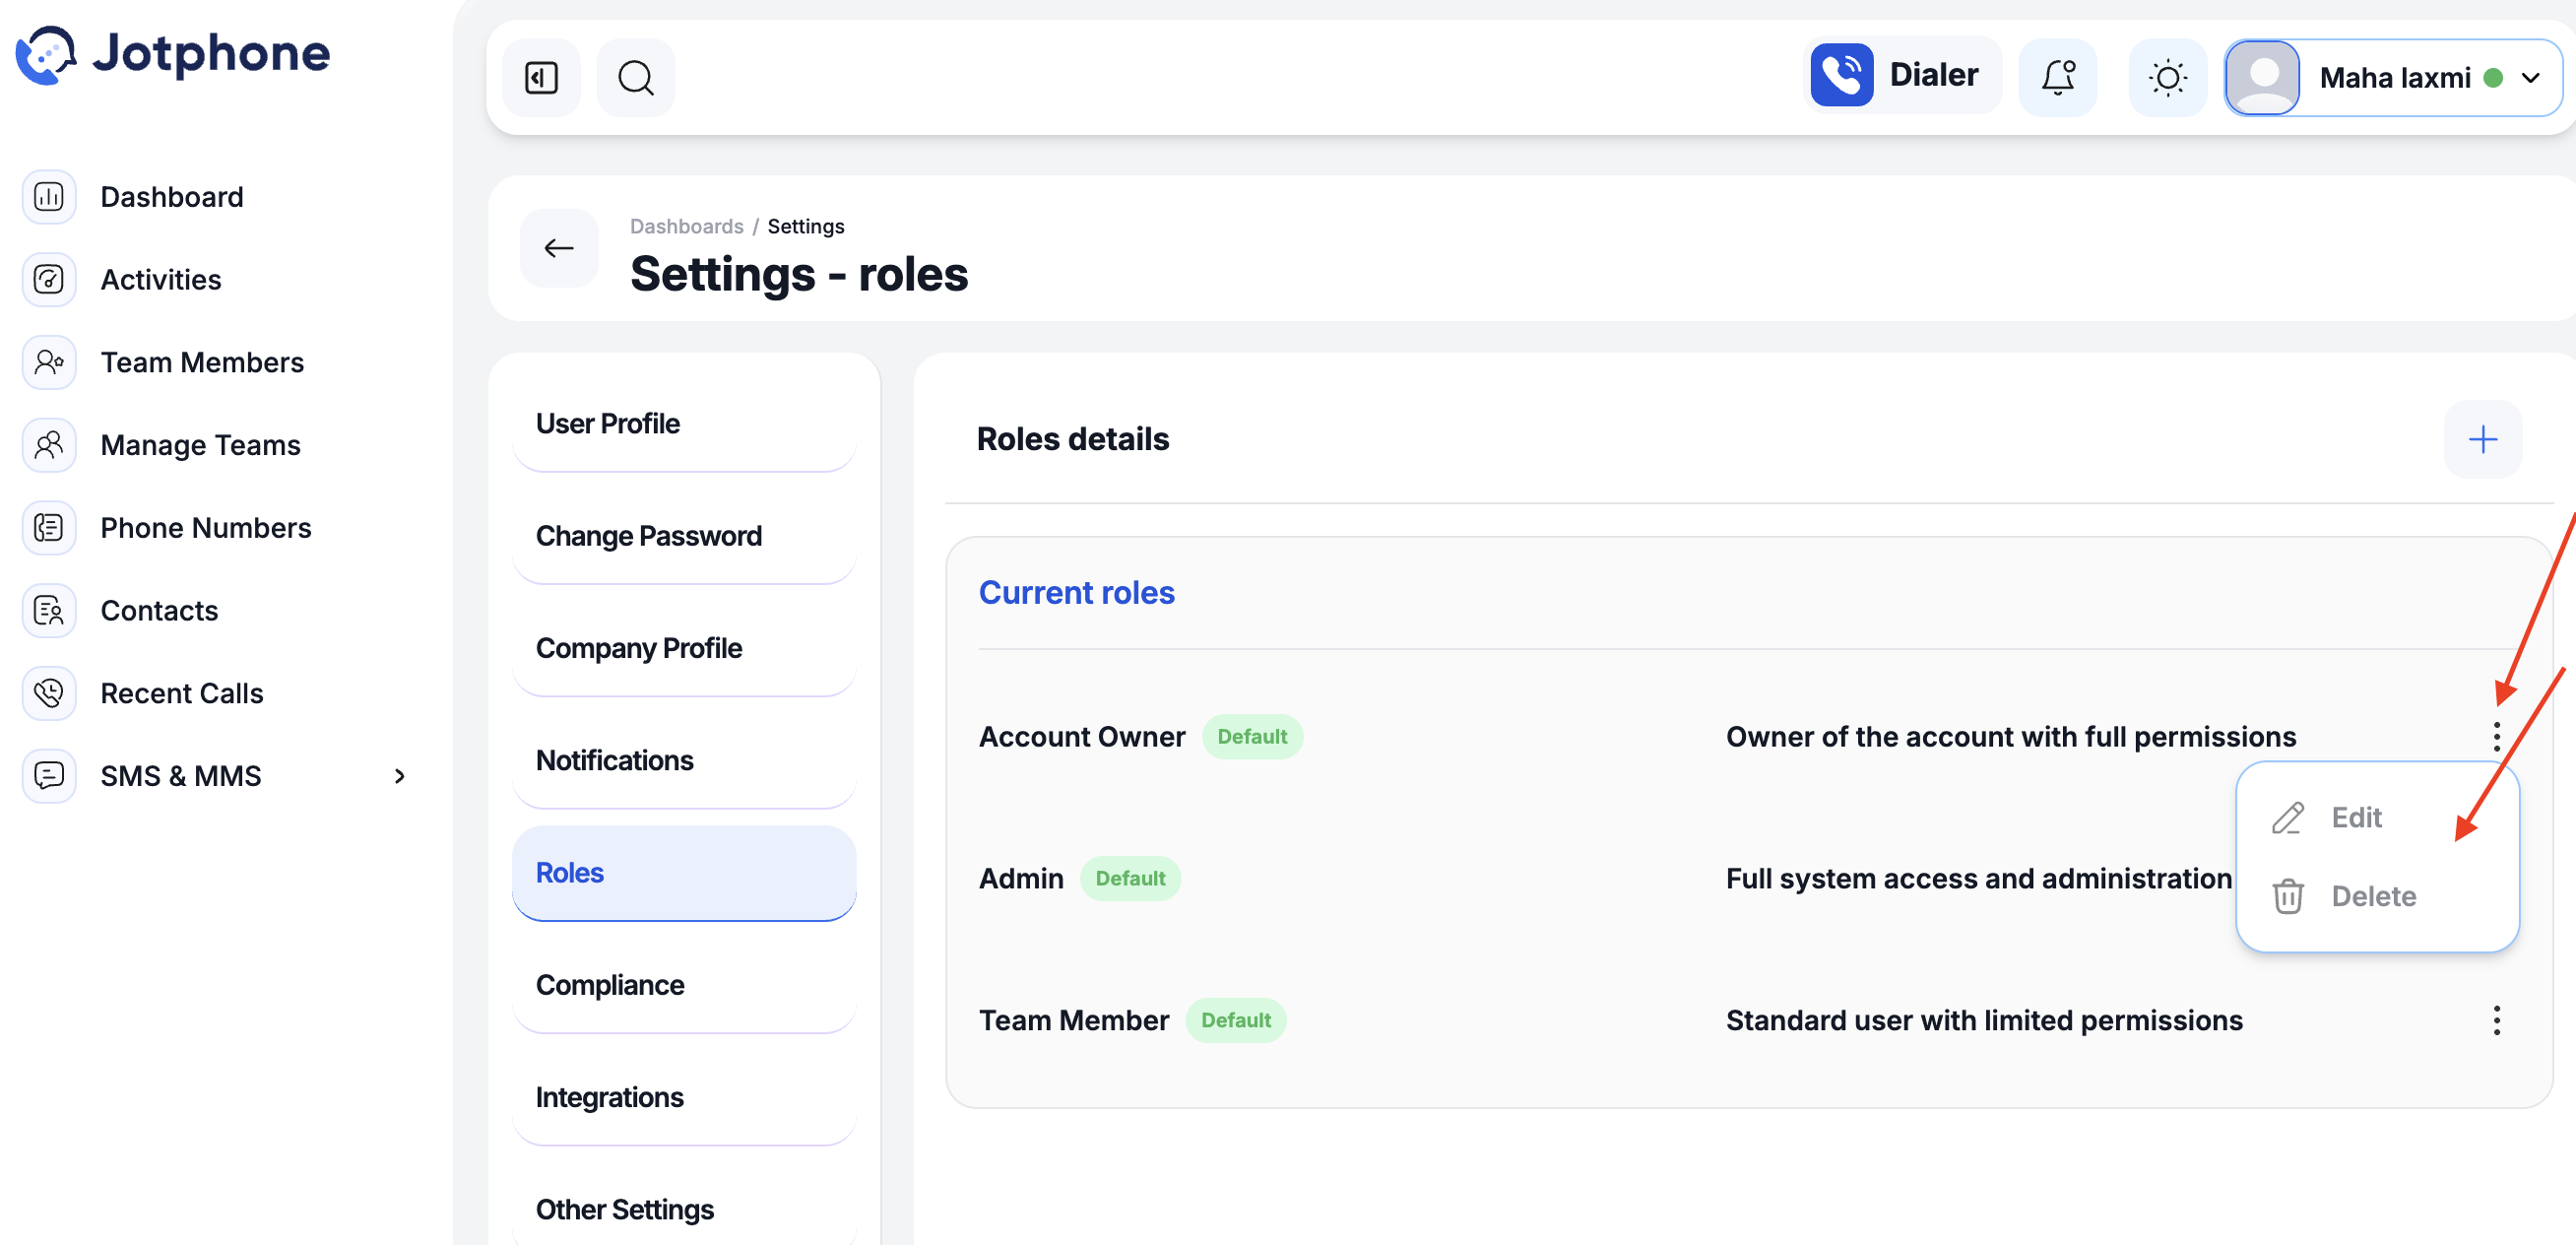Go to Contacts in the sidebar
This screenshot has width=2576, height=1245.
(x=159, y=611)
